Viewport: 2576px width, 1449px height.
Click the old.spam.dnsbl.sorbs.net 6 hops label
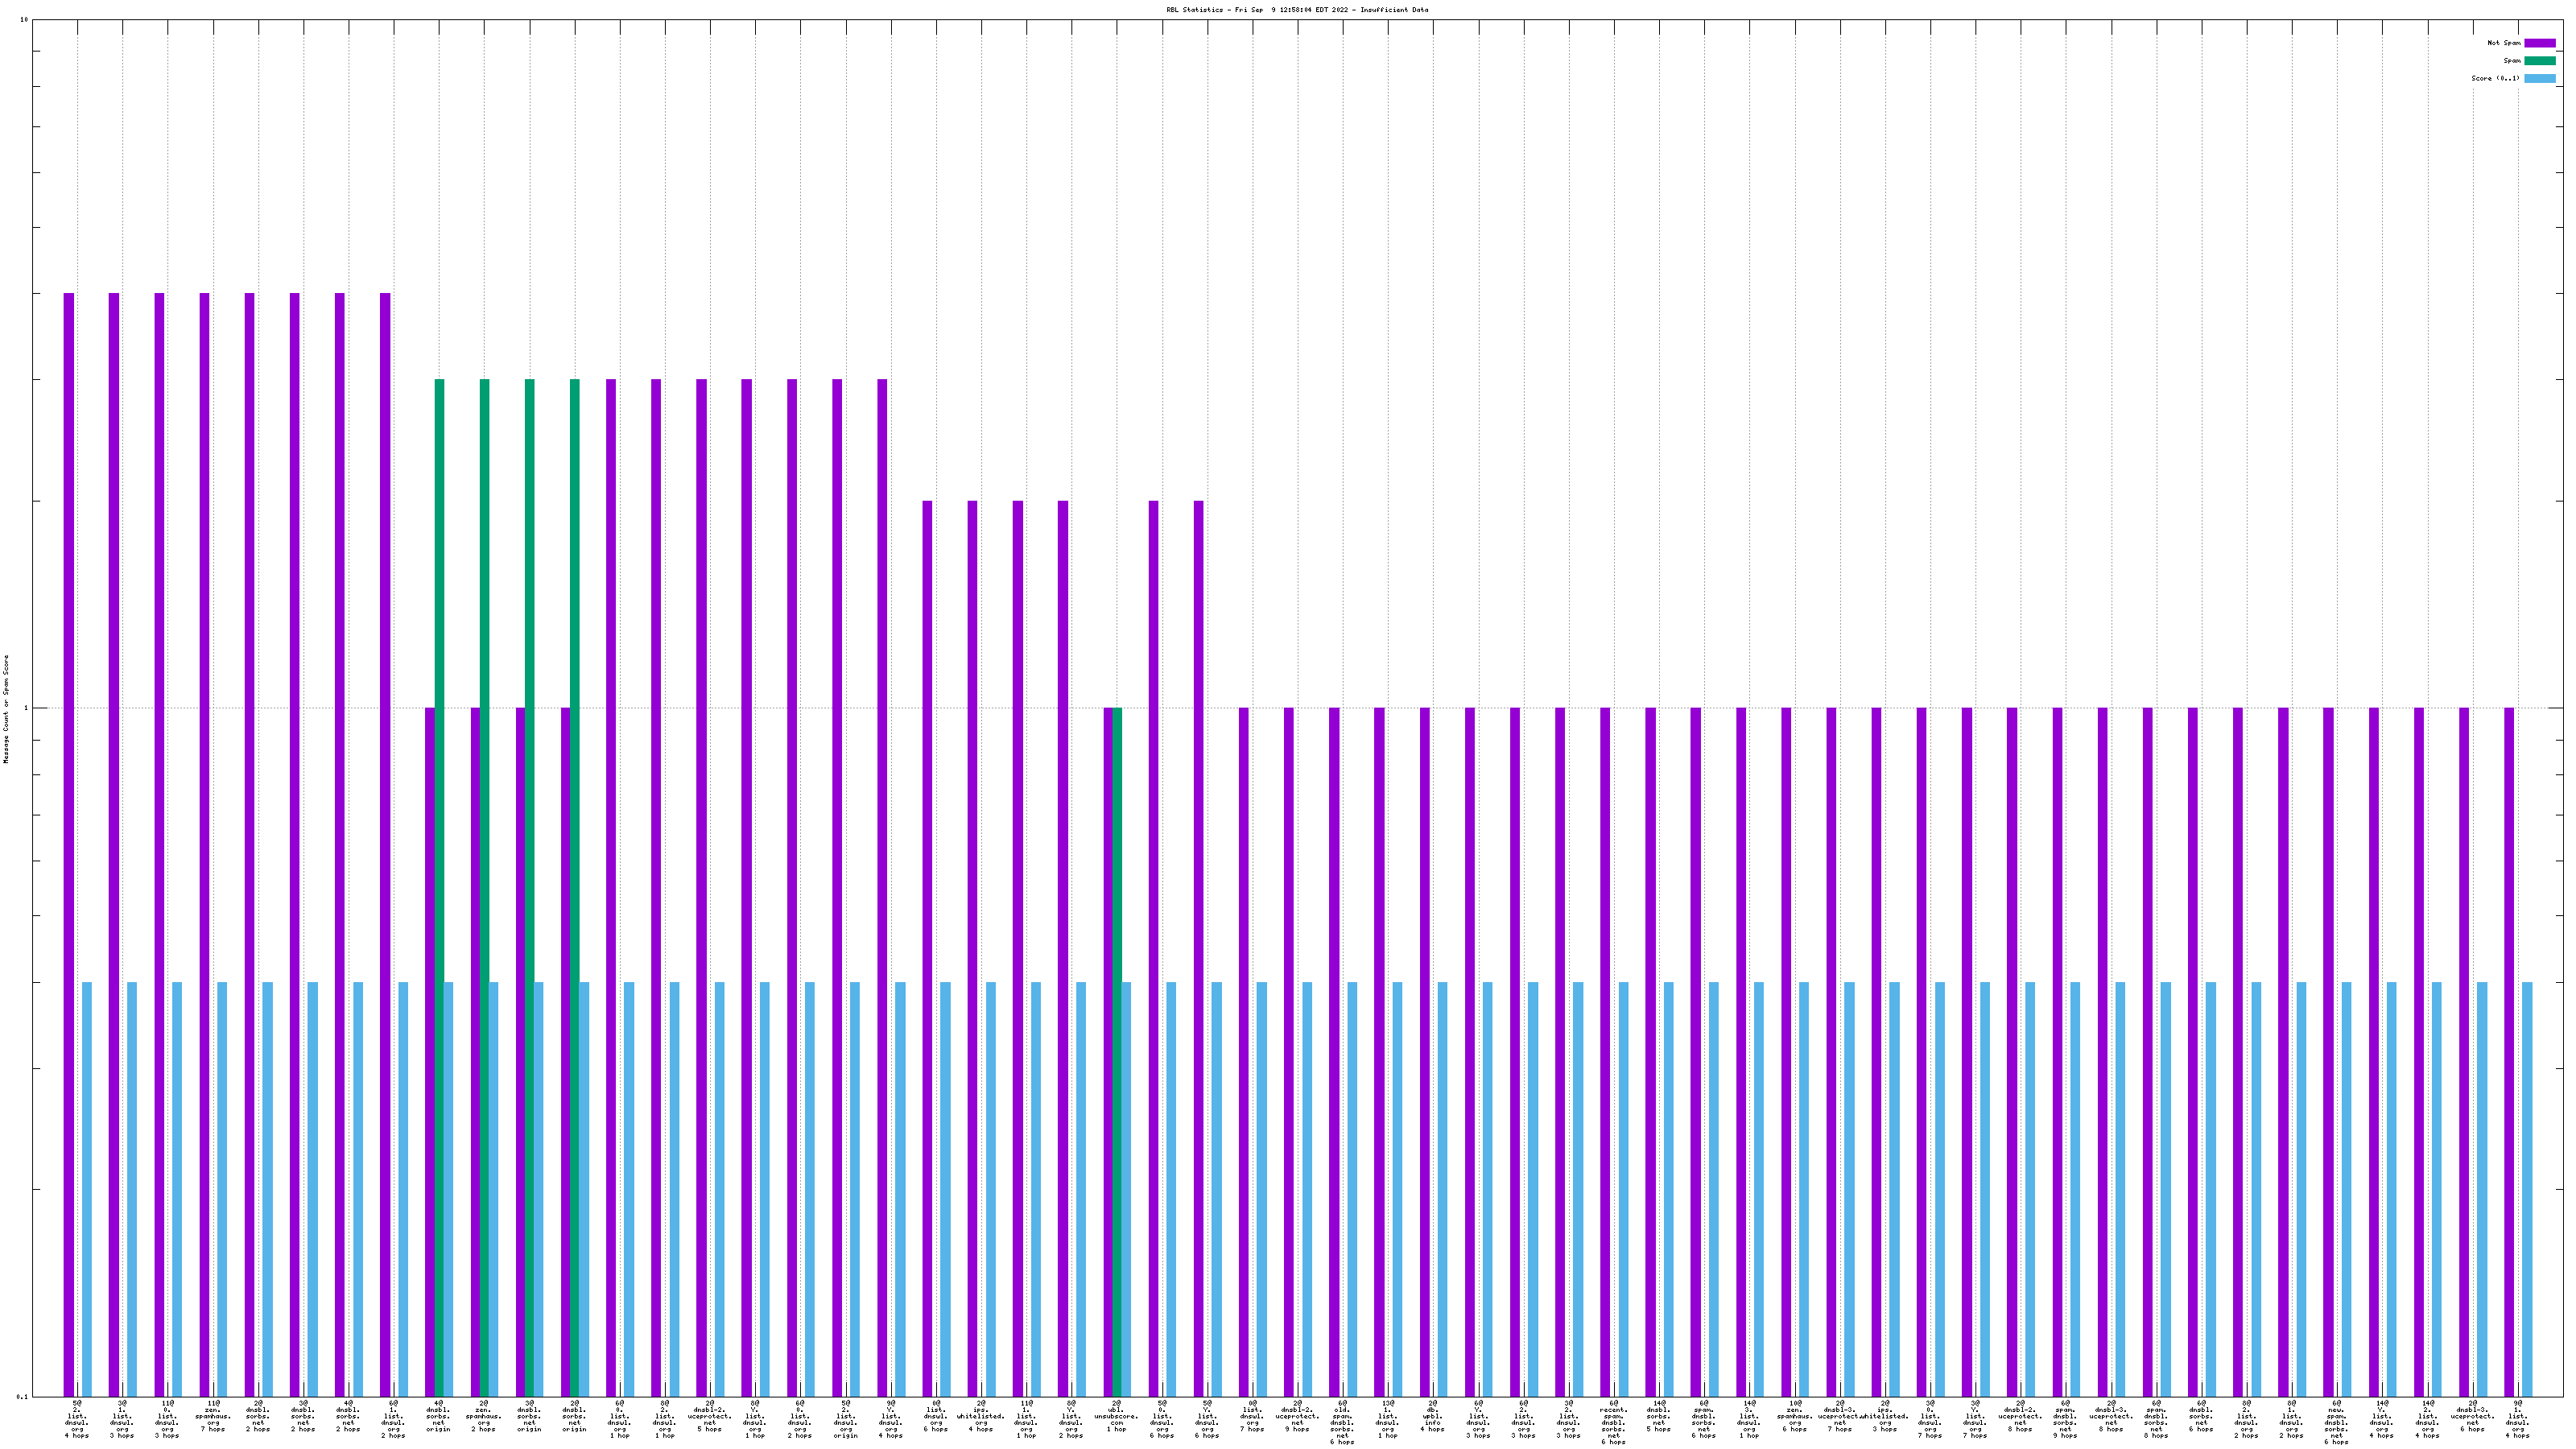pyautogui.click(x=1342, y=1423)
